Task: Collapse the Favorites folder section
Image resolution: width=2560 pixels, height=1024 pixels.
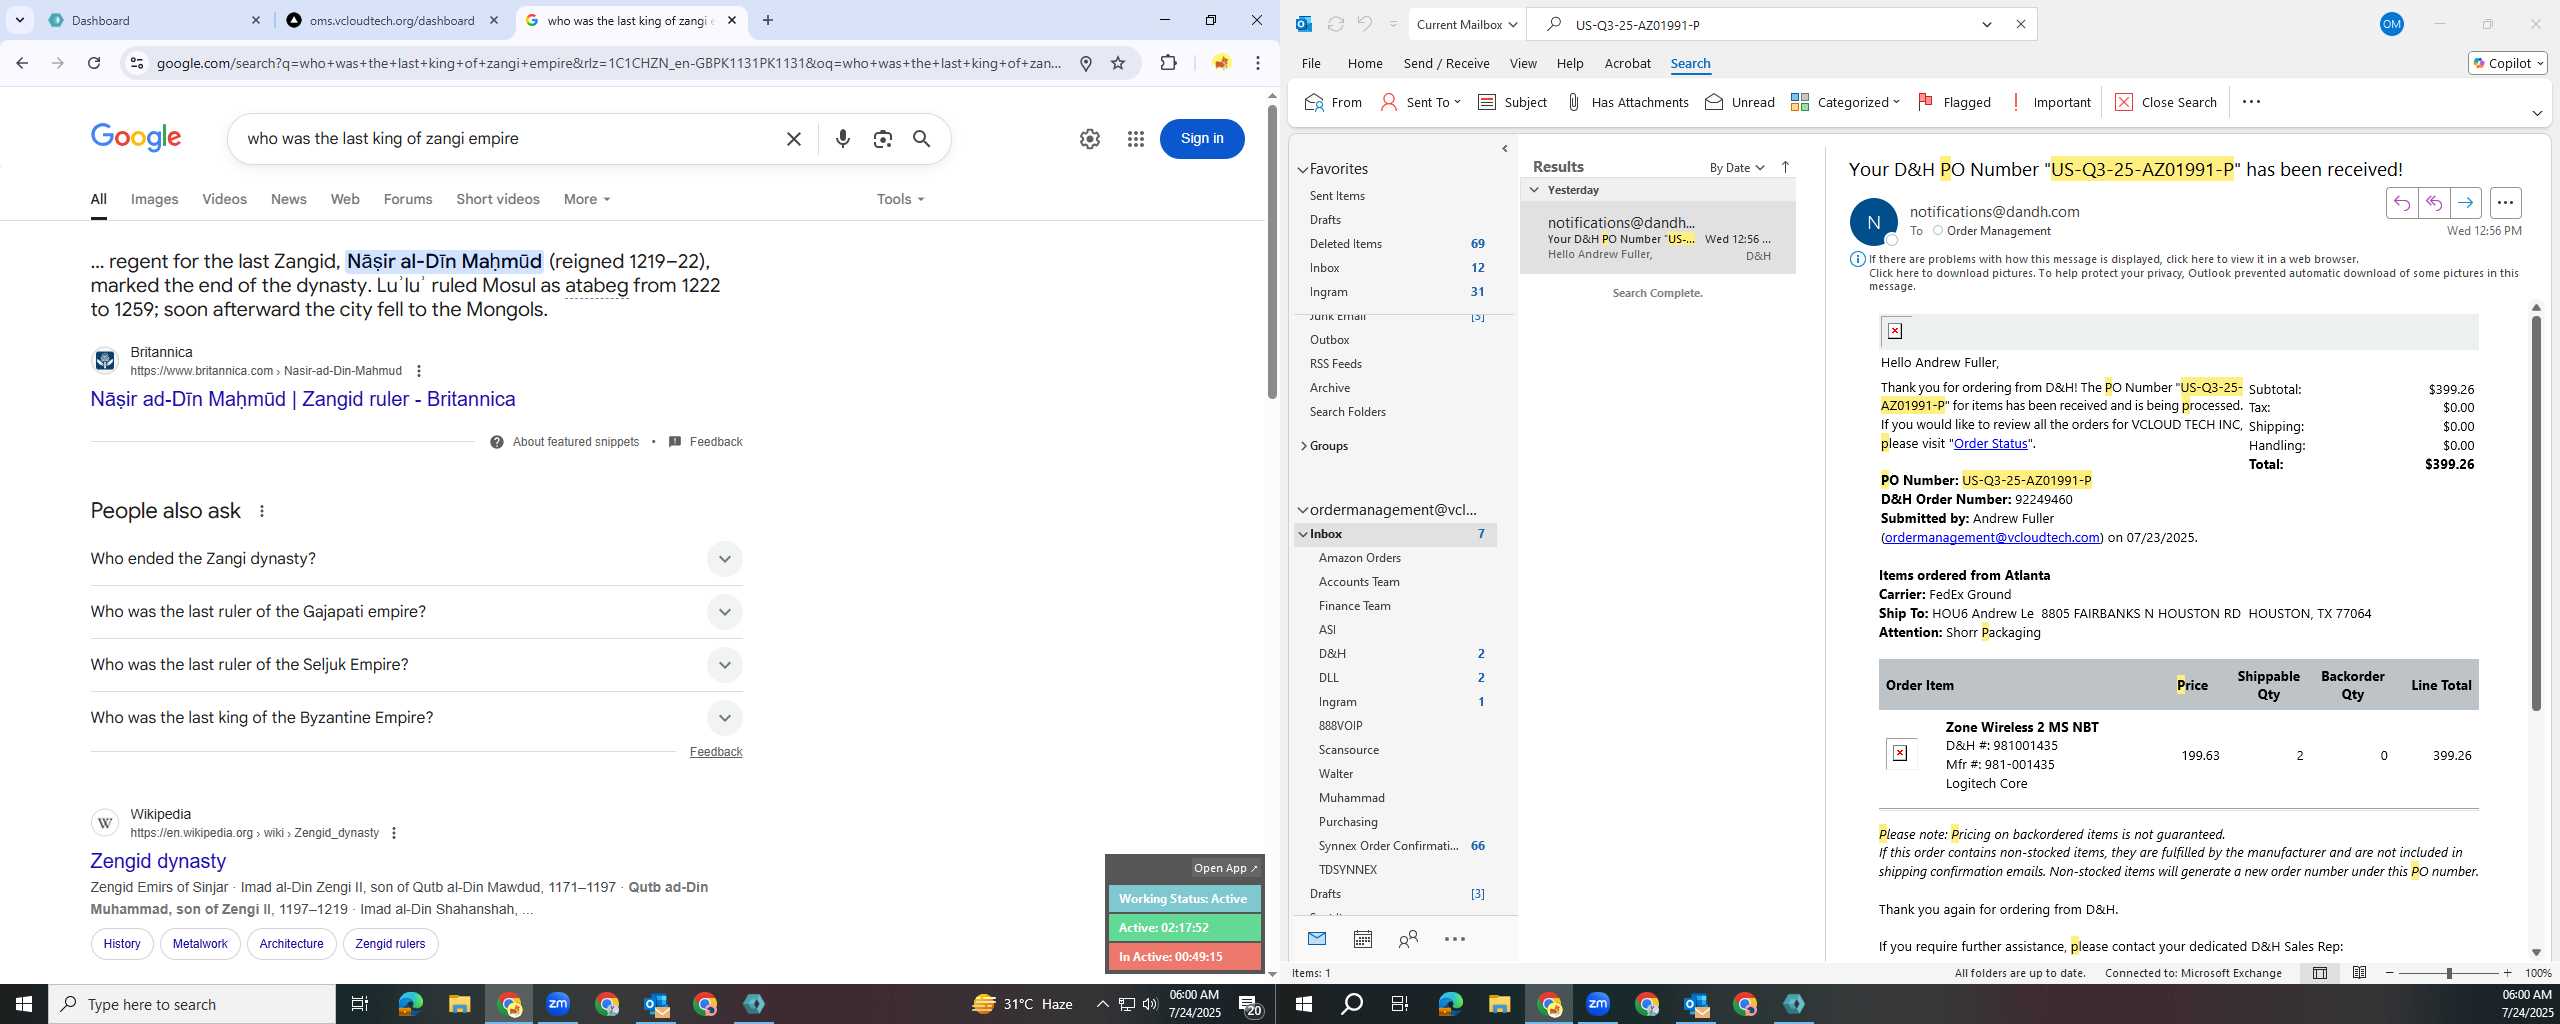Action: (x=1303, y=169)
